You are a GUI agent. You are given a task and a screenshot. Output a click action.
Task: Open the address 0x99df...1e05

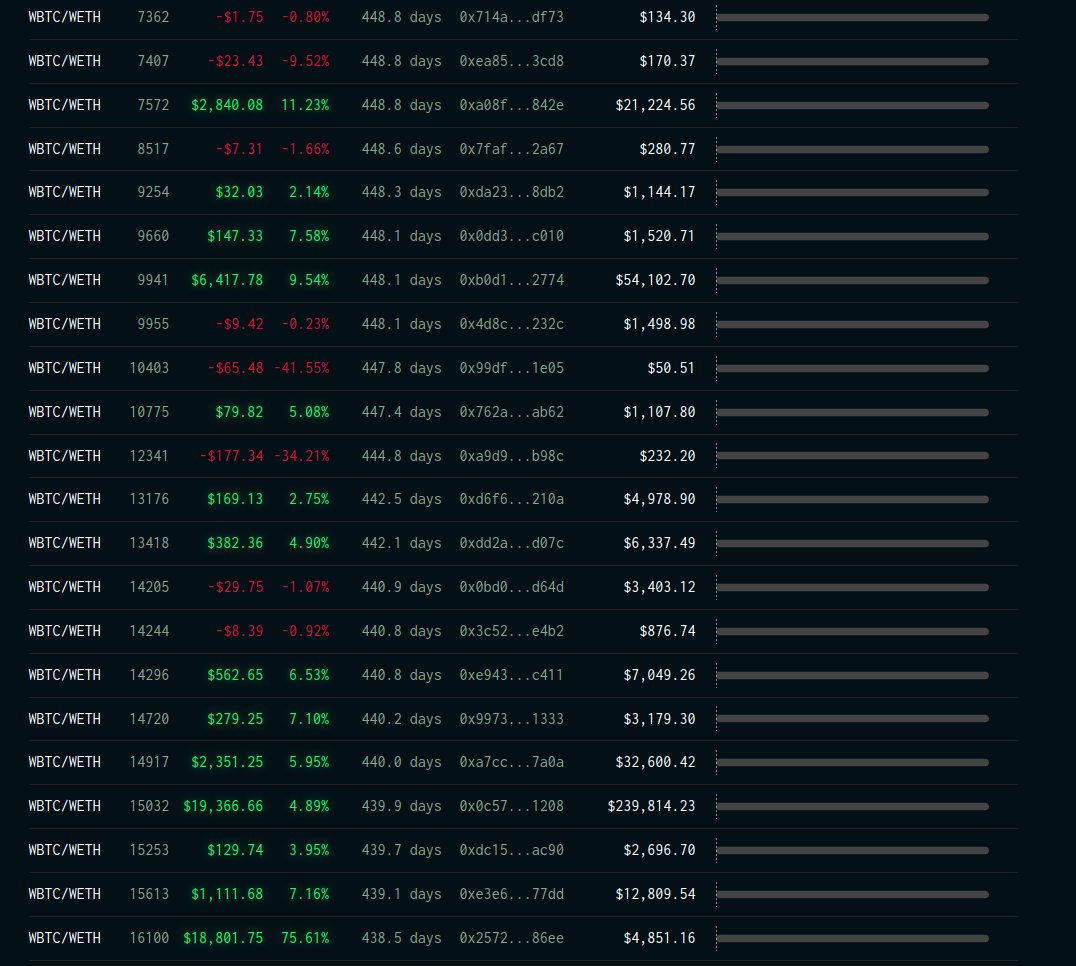pos(511,368)
